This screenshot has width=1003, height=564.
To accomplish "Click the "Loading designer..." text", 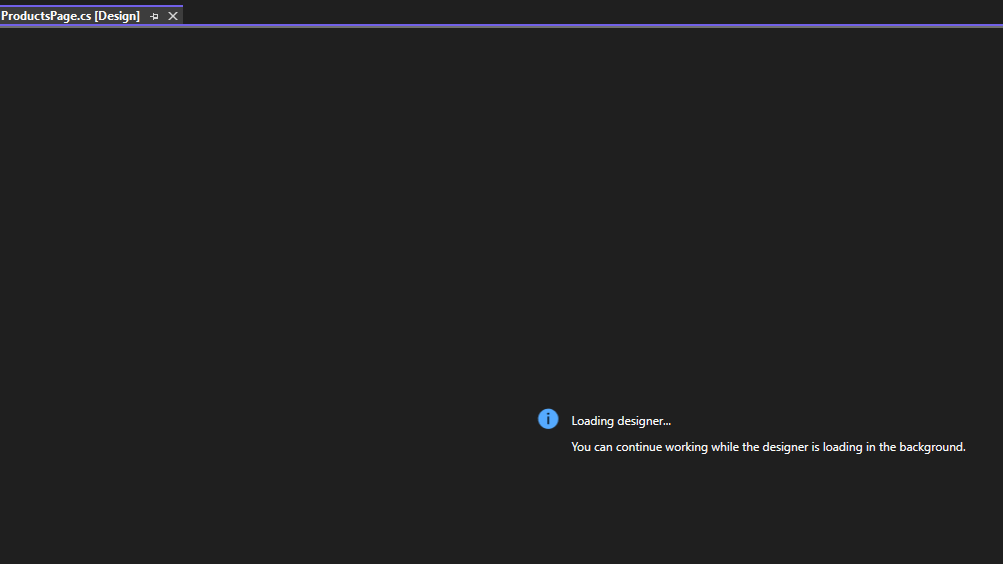I will pyautogui.click(x=620, y=421).
